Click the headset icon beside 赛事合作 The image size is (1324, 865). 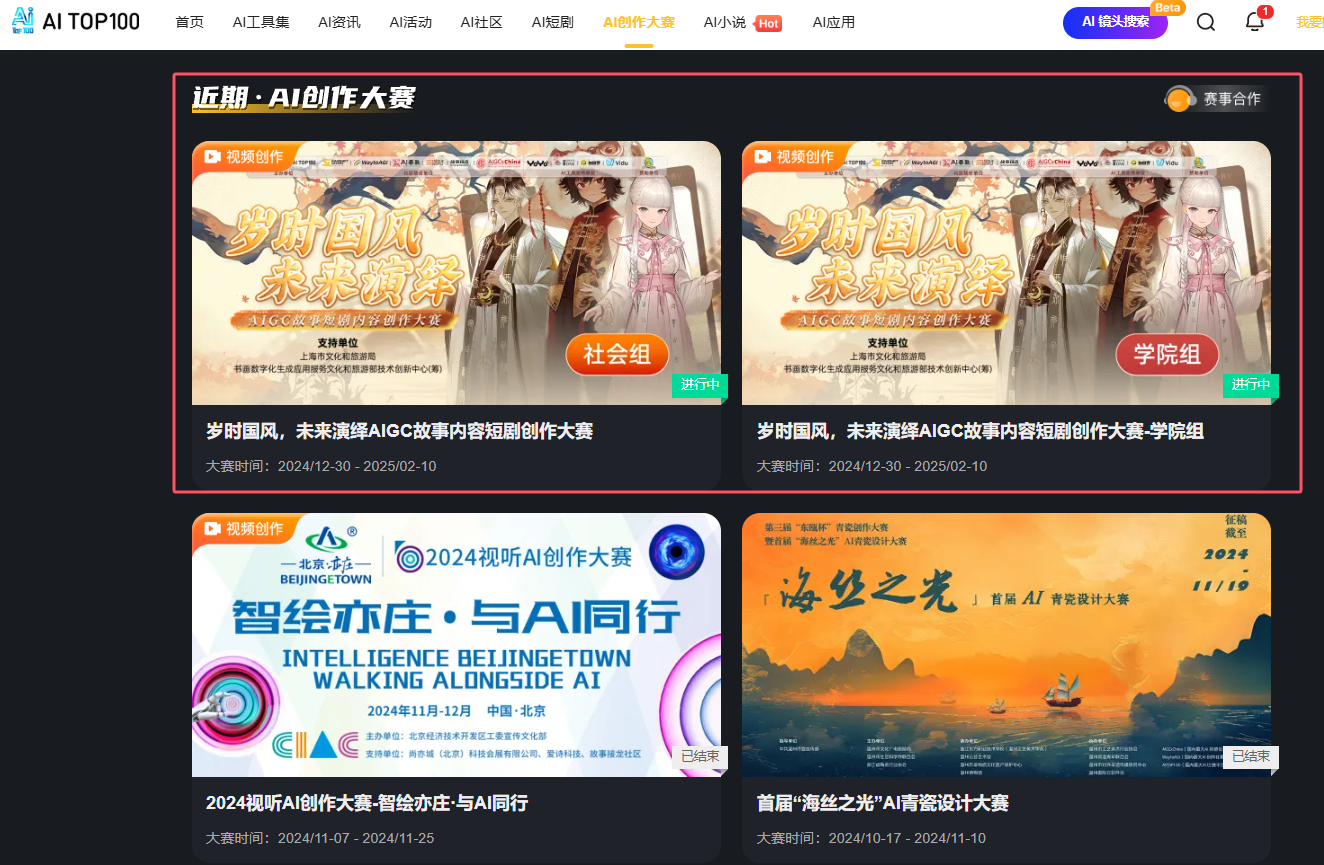(x=1180, y=98)
